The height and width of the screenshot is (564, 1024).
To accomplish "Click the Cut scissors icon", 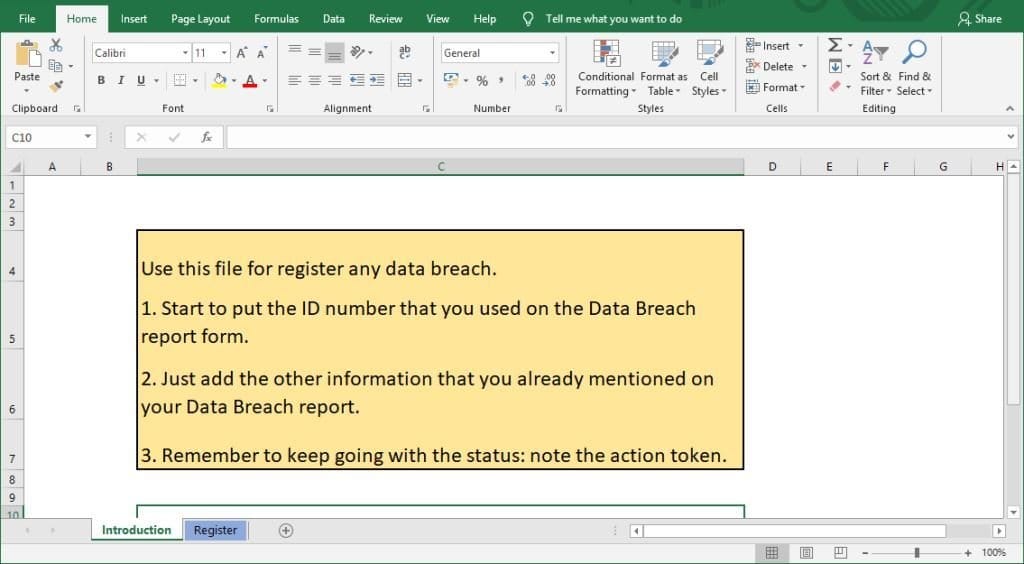I will point(56,45).
